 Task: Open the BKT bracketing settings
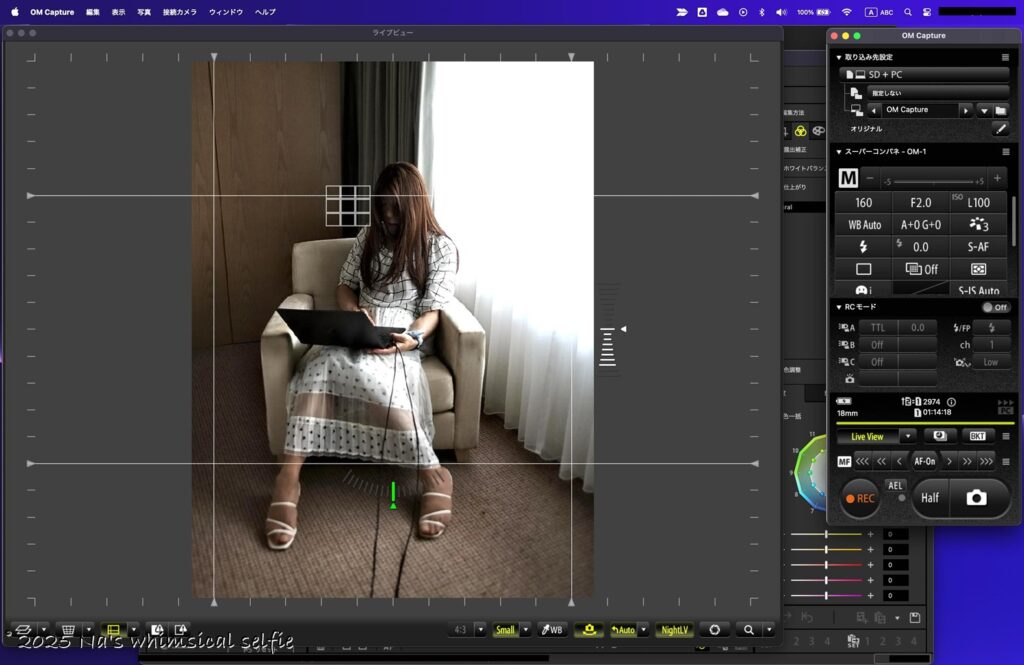pos(977,436)
